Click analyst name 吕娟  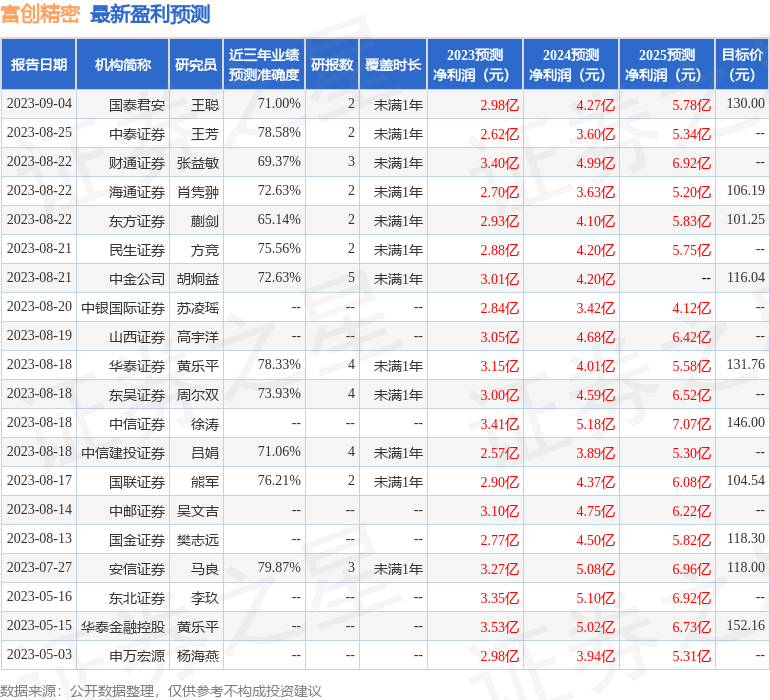[205, 452]
